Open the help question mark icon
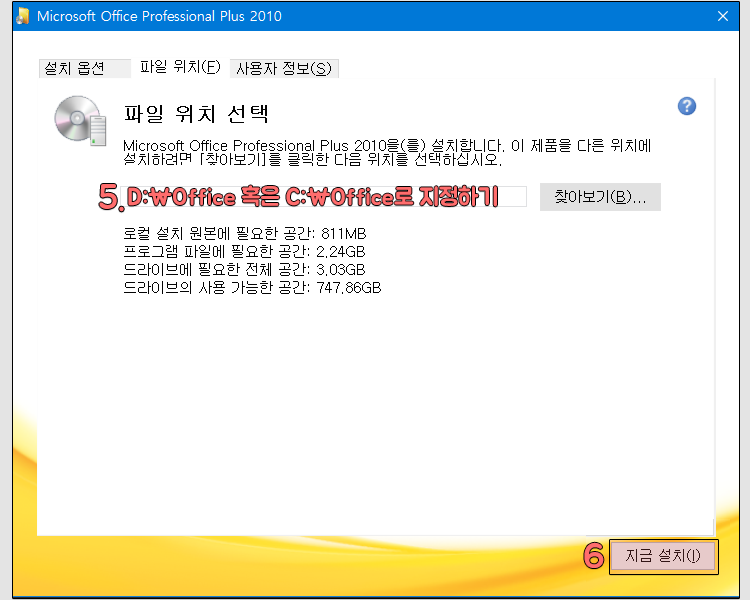Image resolution: width=750 pixels, height=600 pixels. [x=686, y=106]
